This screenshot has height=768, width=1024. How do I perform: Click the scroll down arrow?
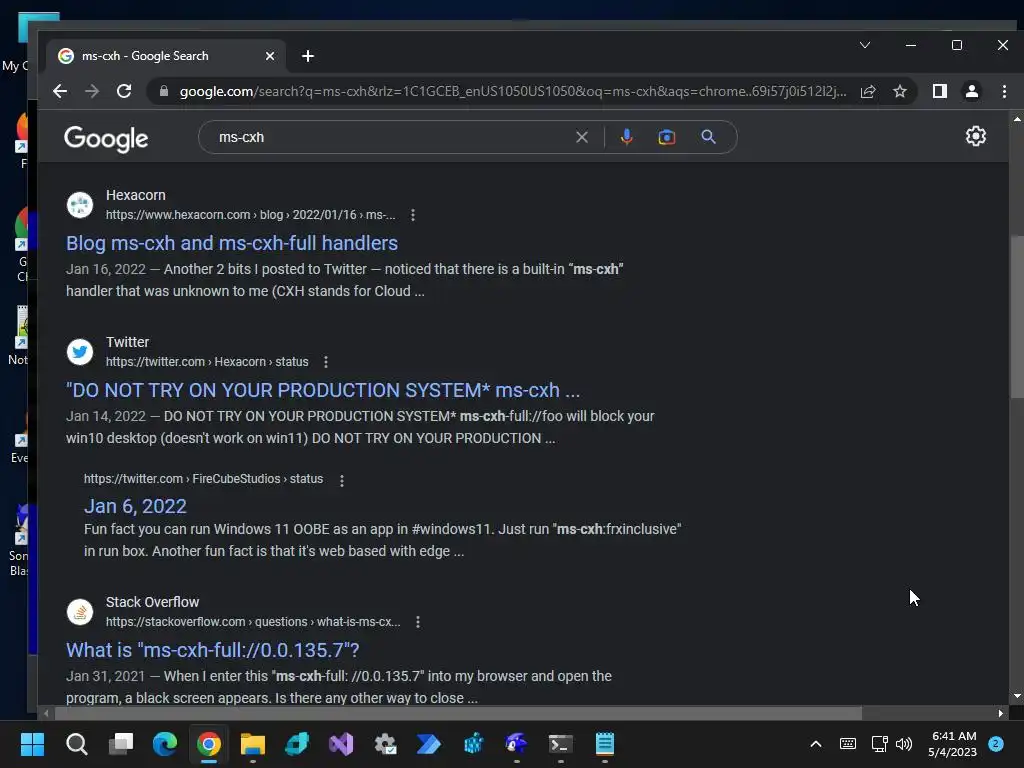[x=1017, y=696]
